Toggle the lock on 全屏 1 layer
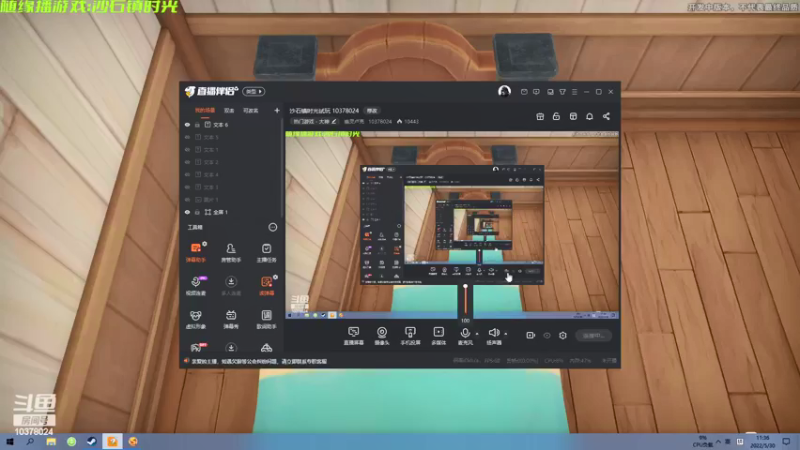This screenshot has width=800, height=450. [x=197, y=212]
